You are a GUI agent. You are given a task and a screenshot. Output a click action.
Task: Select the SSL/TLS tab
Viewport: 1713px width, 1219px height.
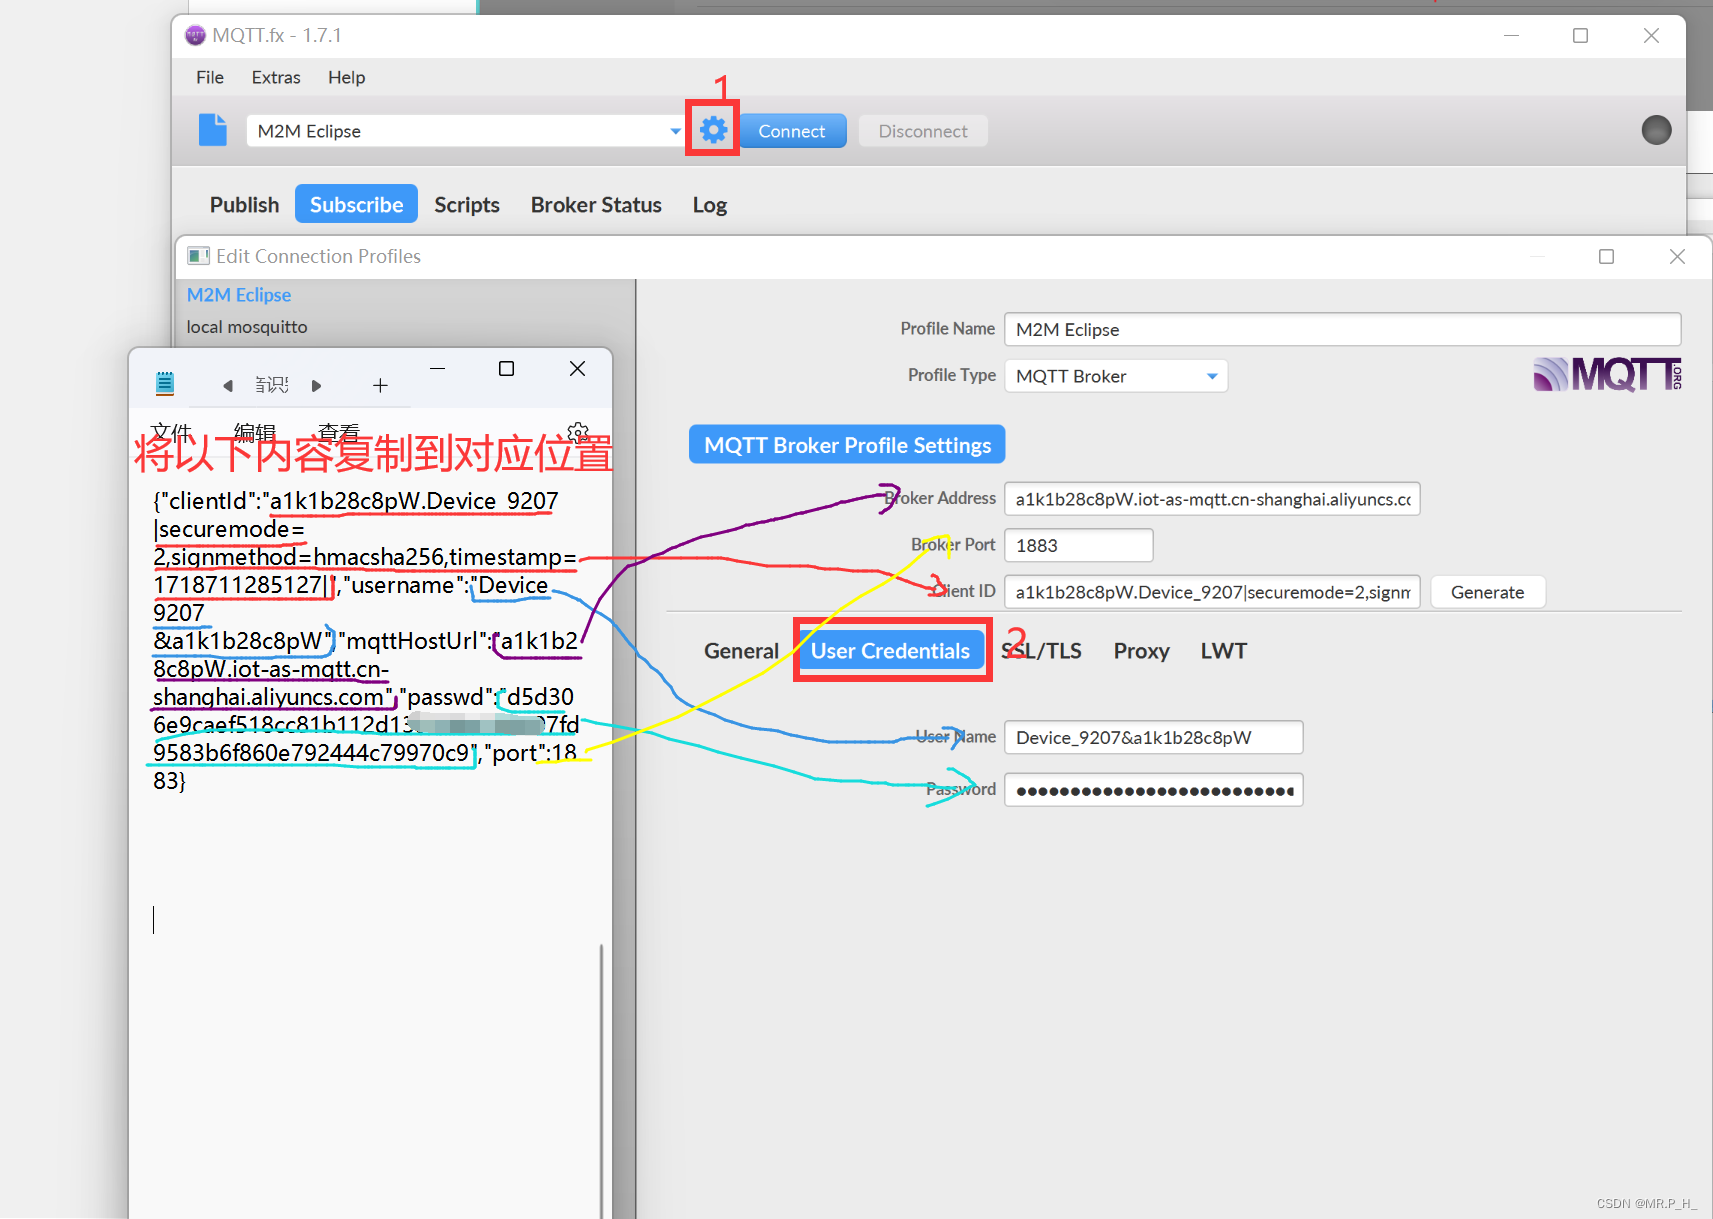[1042, 651]
